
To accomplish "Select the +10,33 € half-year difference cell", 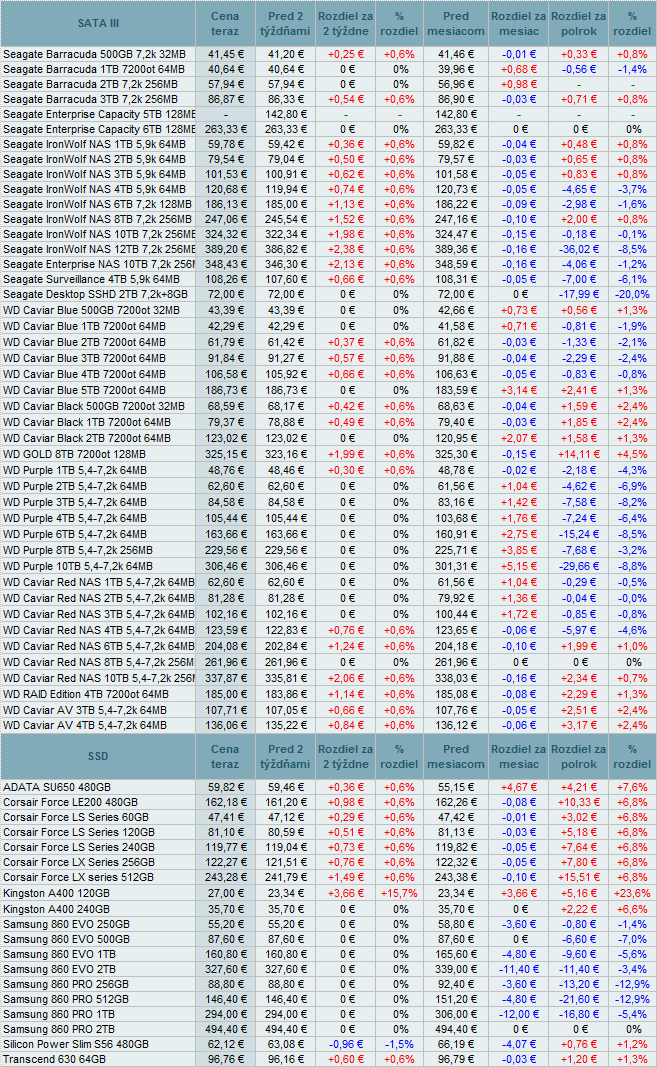I will (x=579, y=802).
